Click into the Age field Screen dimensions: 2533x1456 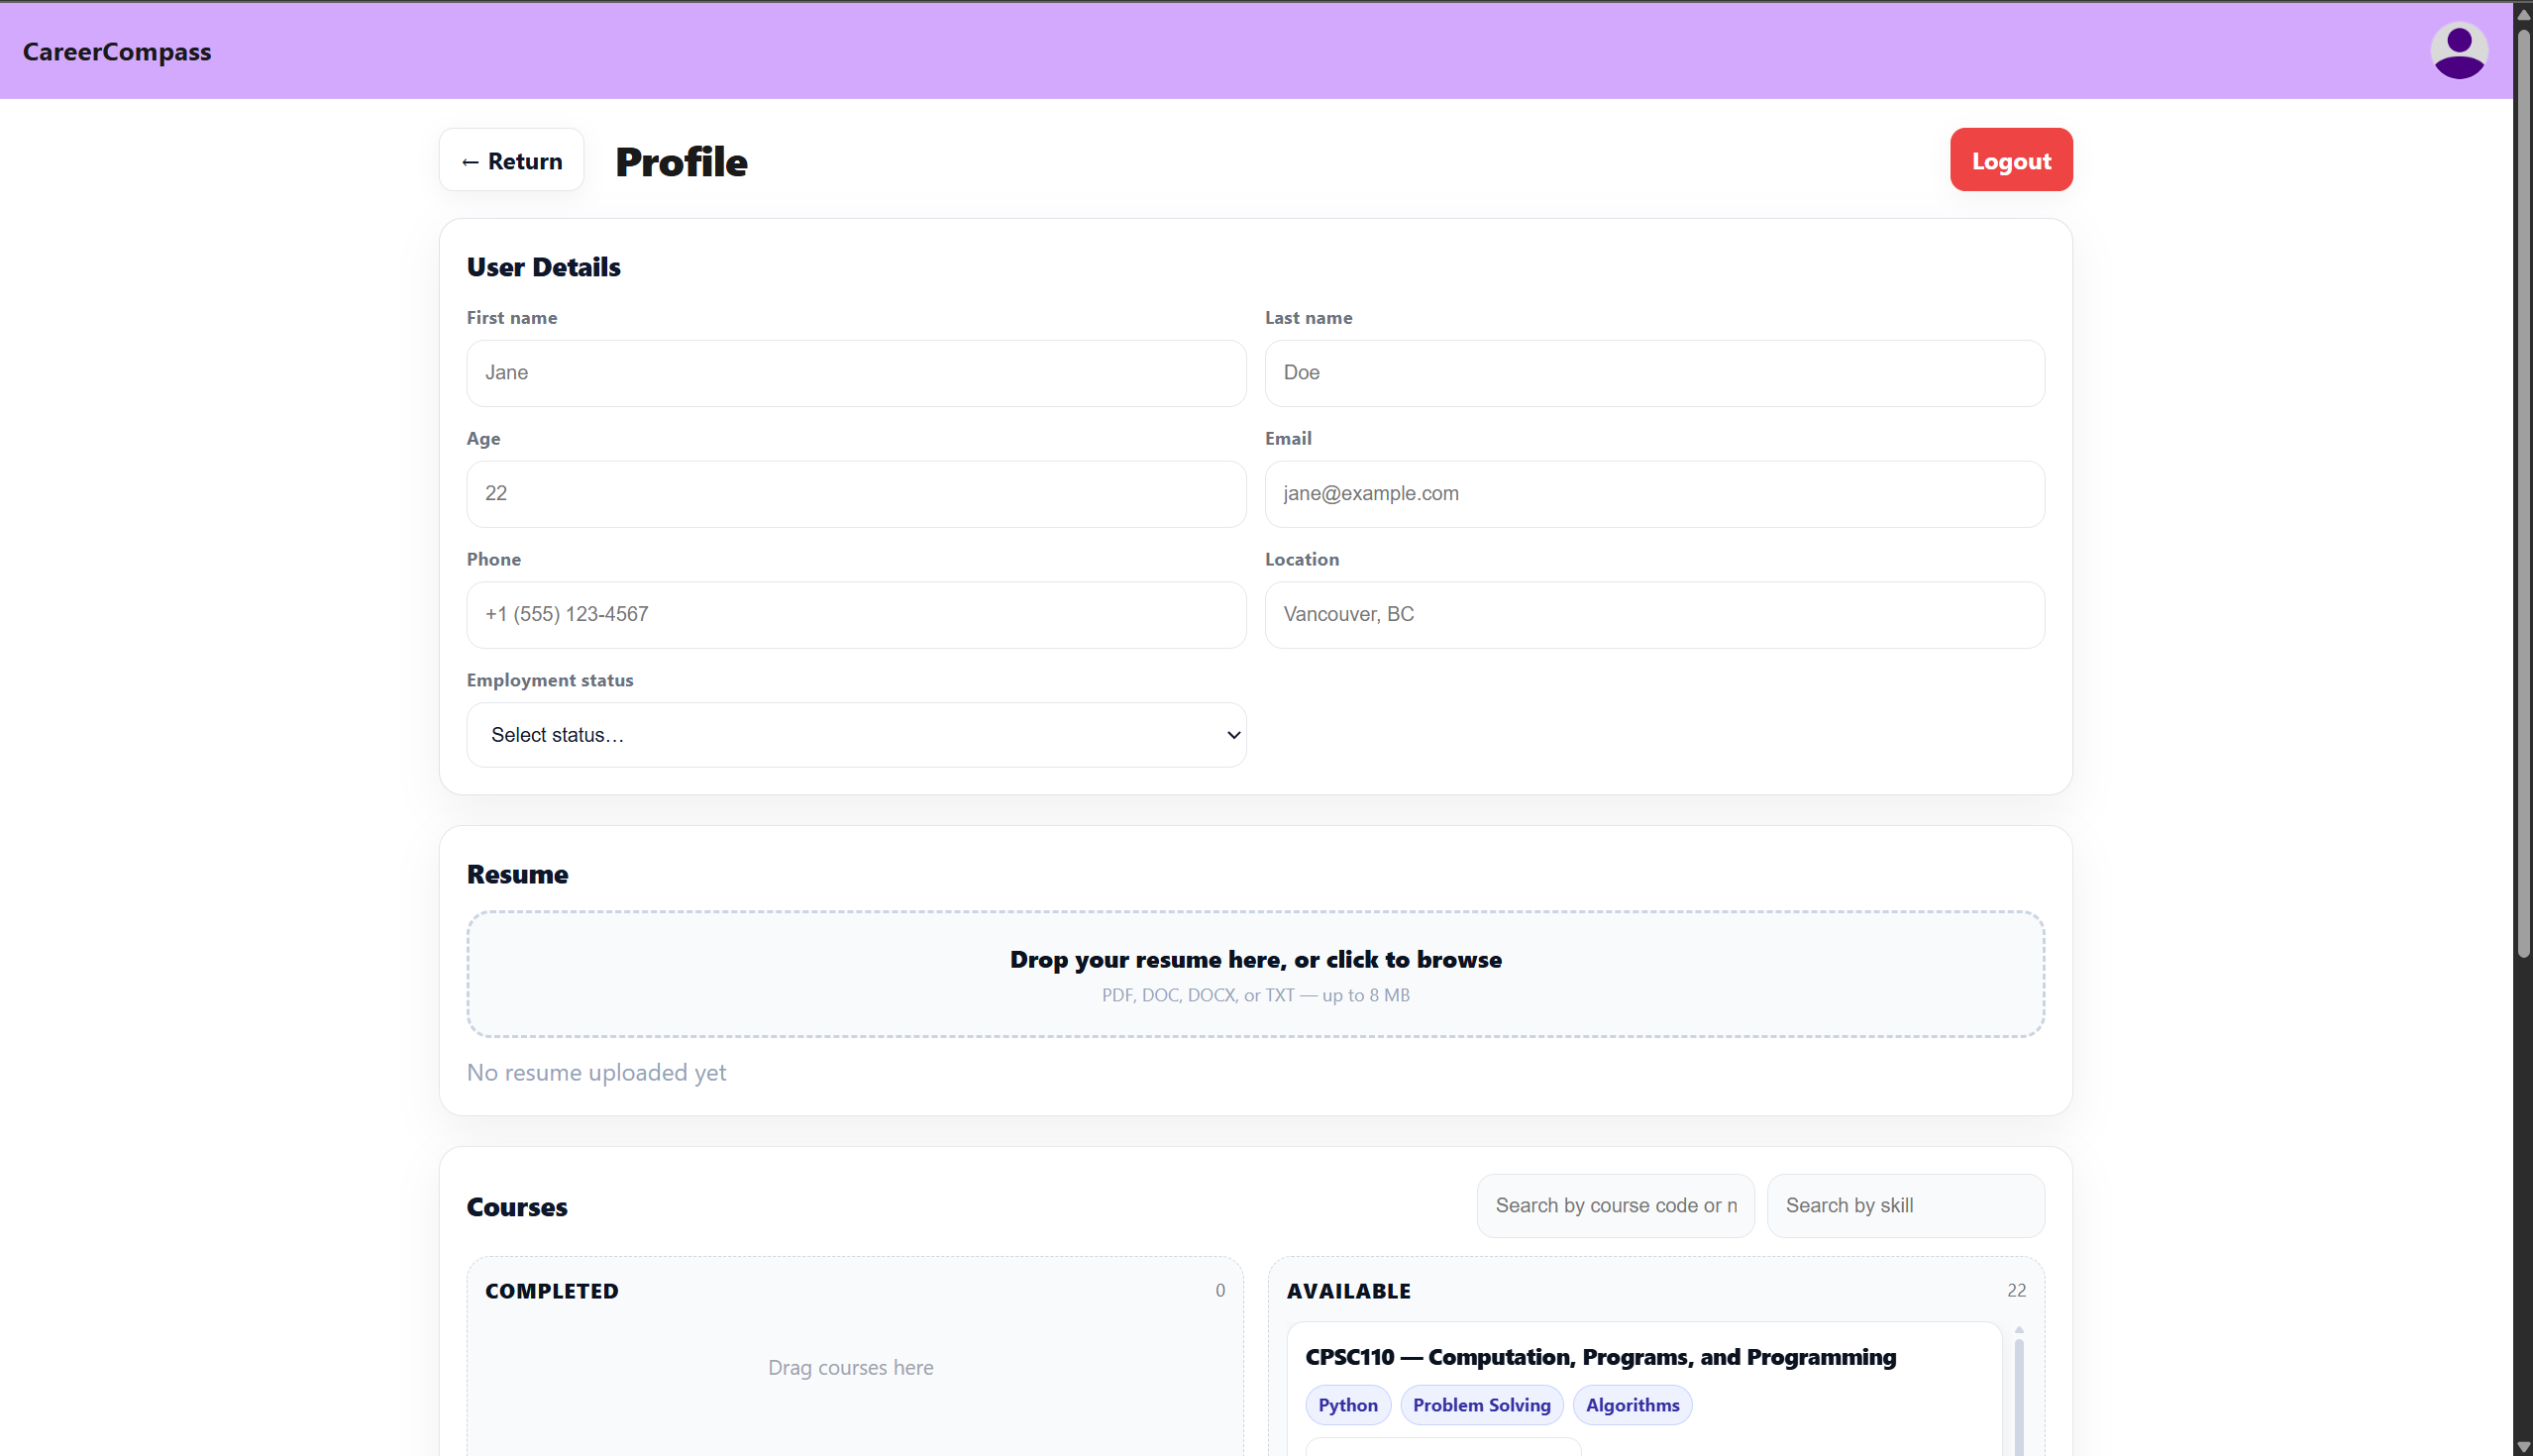856,494
